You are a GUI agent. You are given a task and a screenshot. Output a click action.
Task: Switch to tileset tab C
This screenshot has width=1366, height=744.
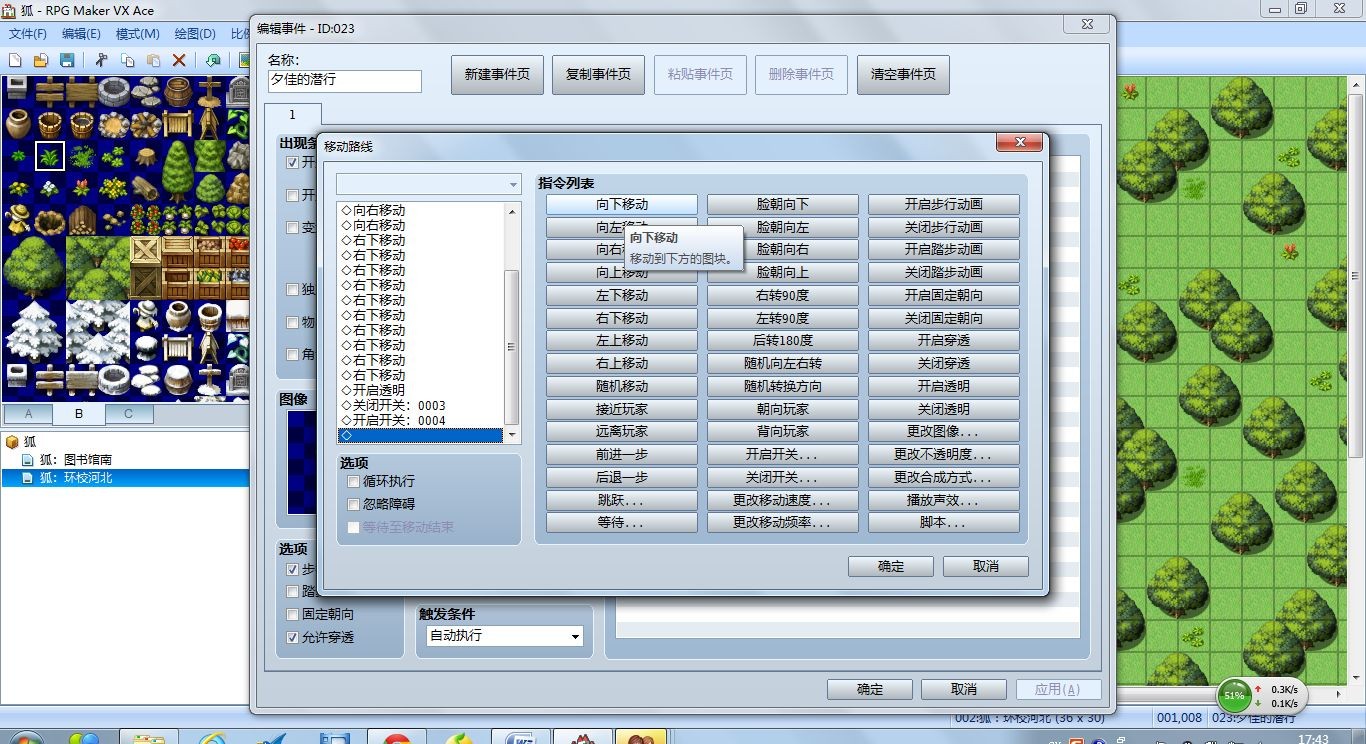pyautogui.click(x=128, y=414)
